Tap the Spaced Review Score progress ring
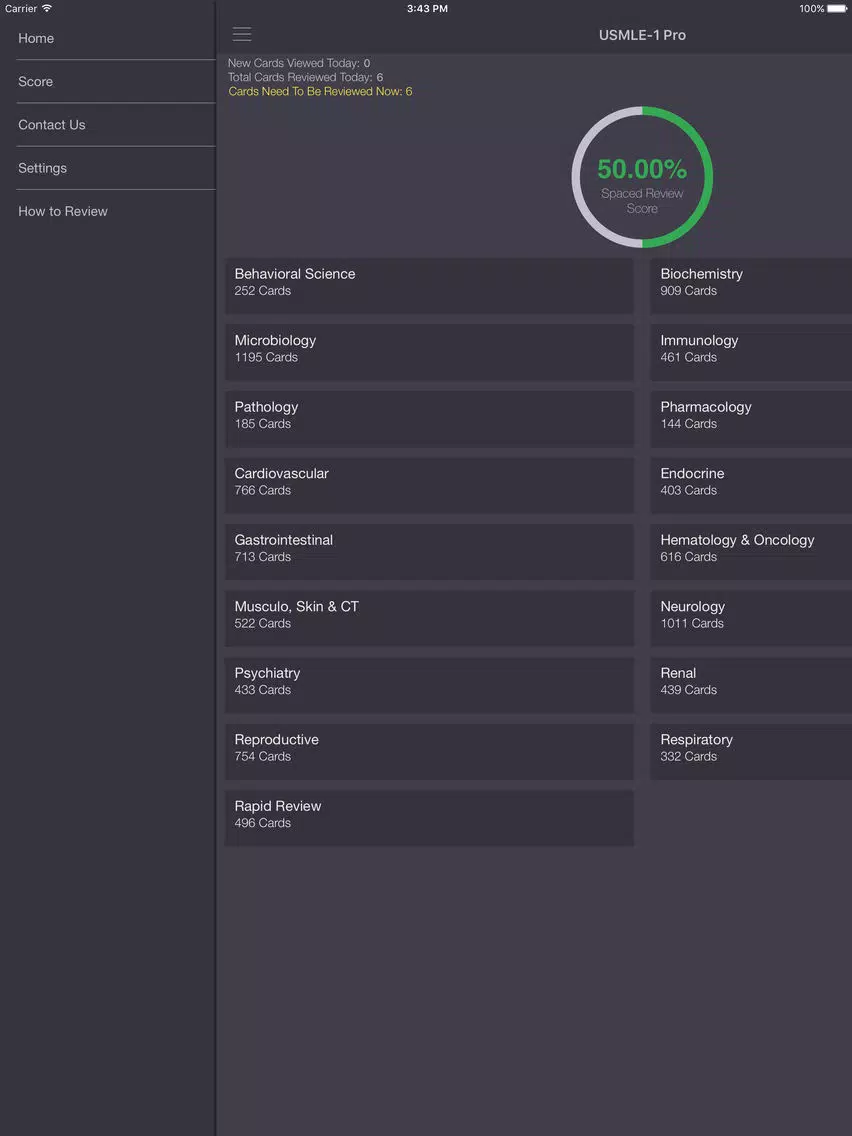 coord(642,177)
